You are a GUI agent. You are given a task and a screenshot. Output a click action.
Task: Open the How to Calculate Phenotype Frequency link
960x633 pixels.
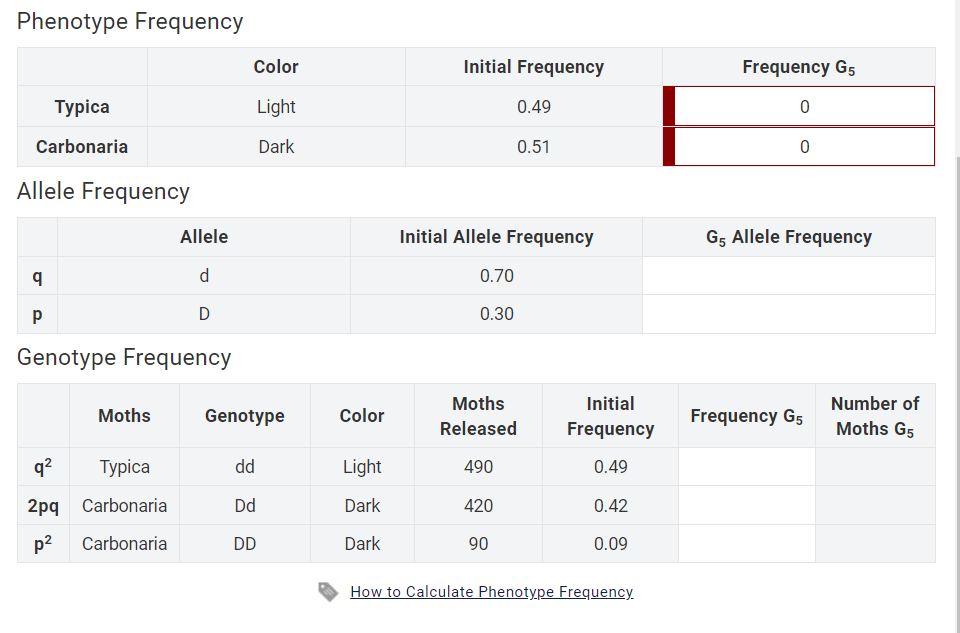pos(491,591)
